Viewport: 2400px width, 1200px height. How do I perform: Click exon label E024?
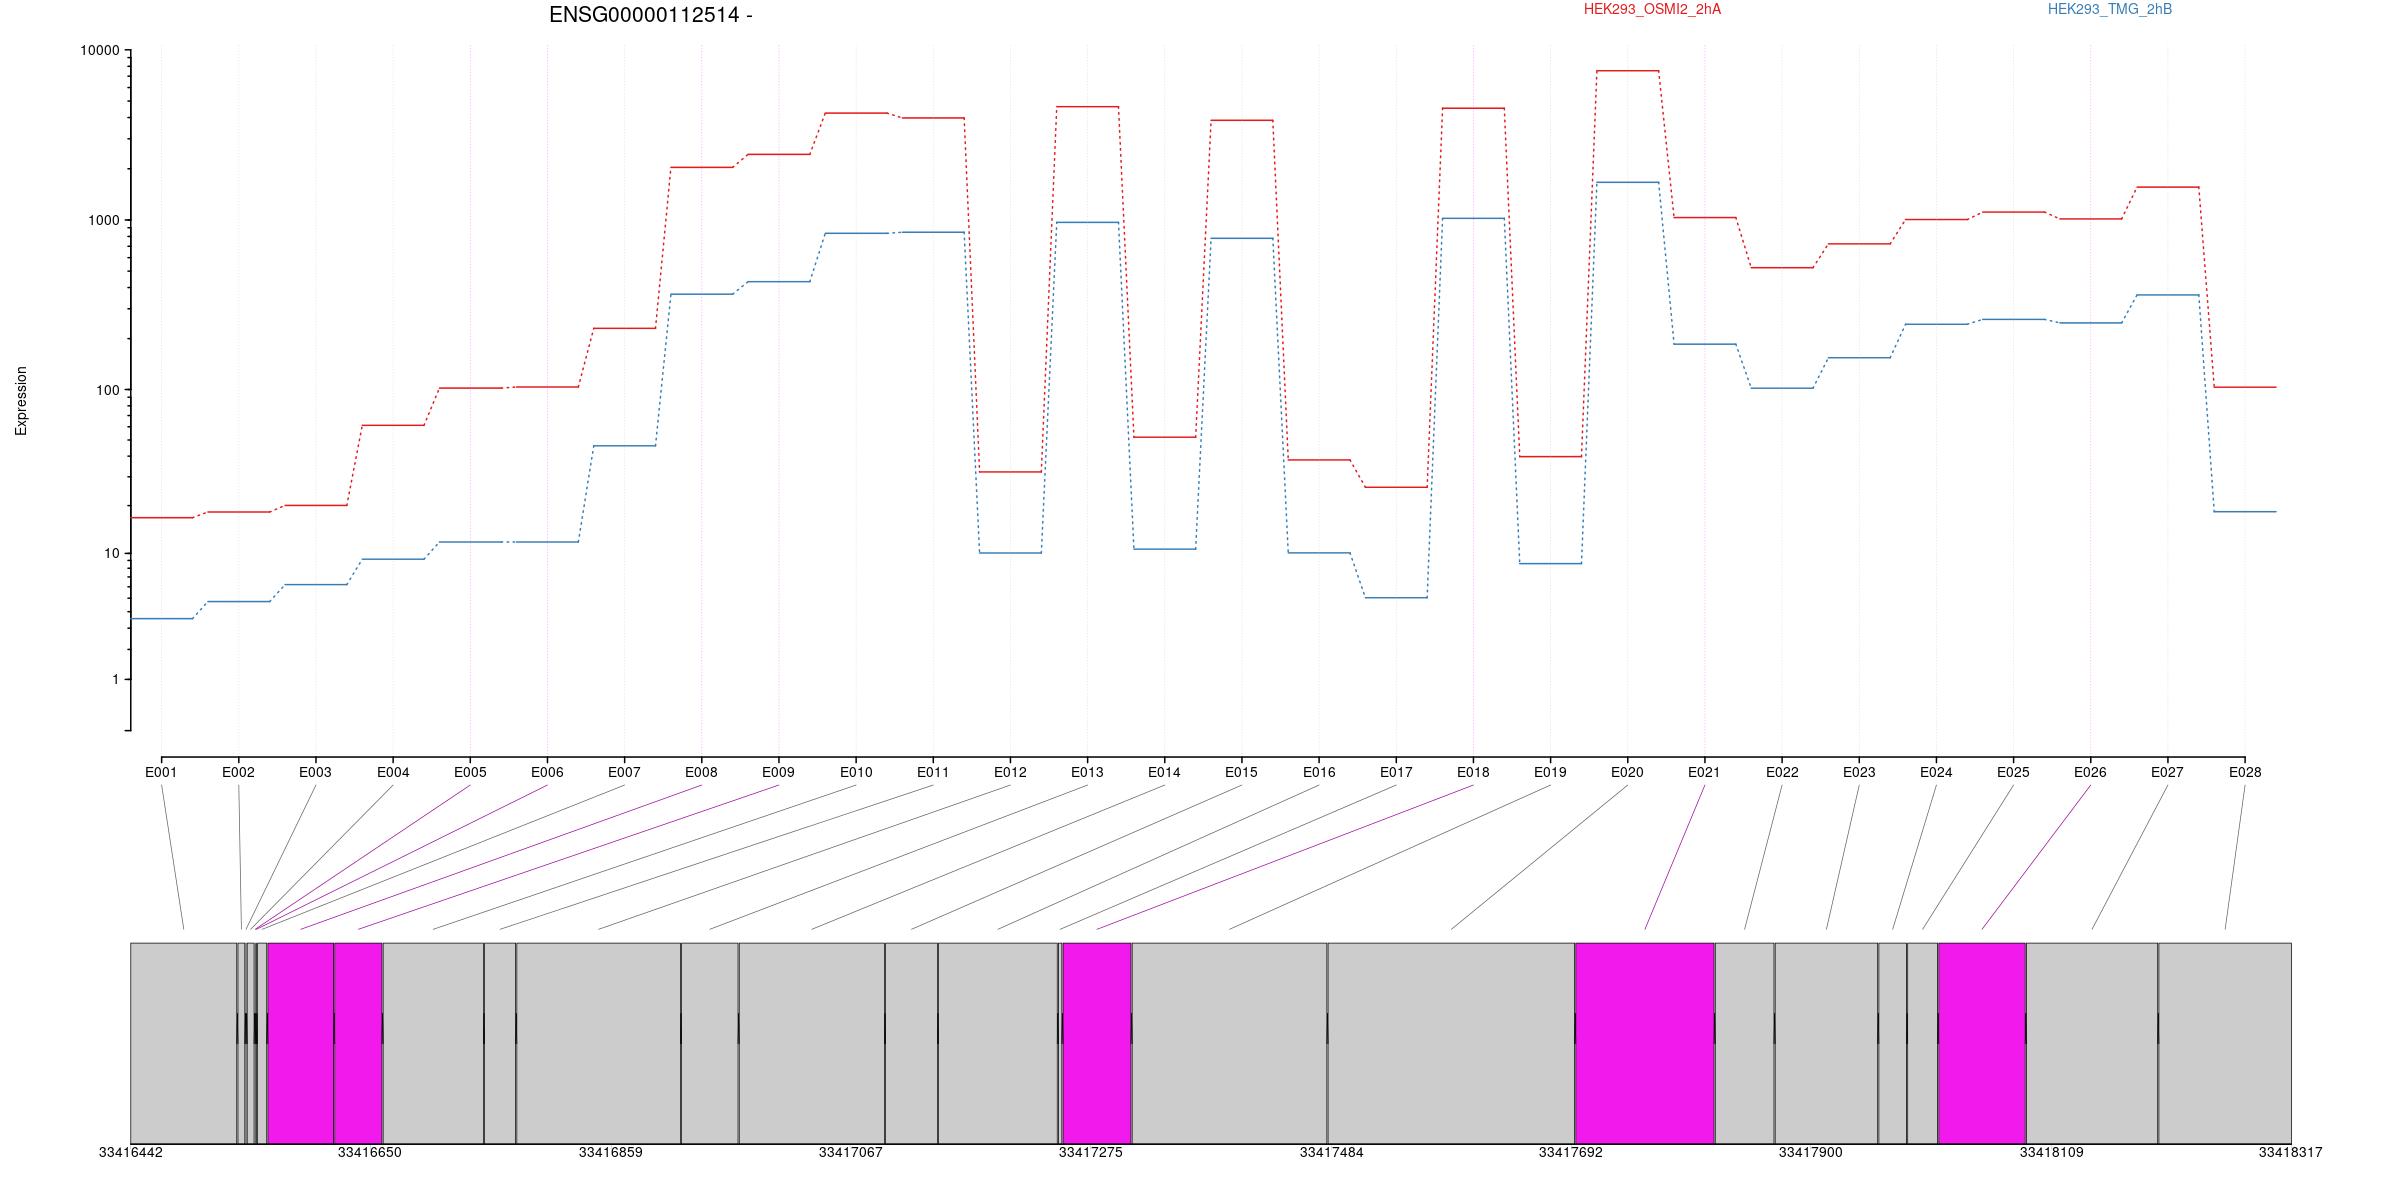[1936, 772]
